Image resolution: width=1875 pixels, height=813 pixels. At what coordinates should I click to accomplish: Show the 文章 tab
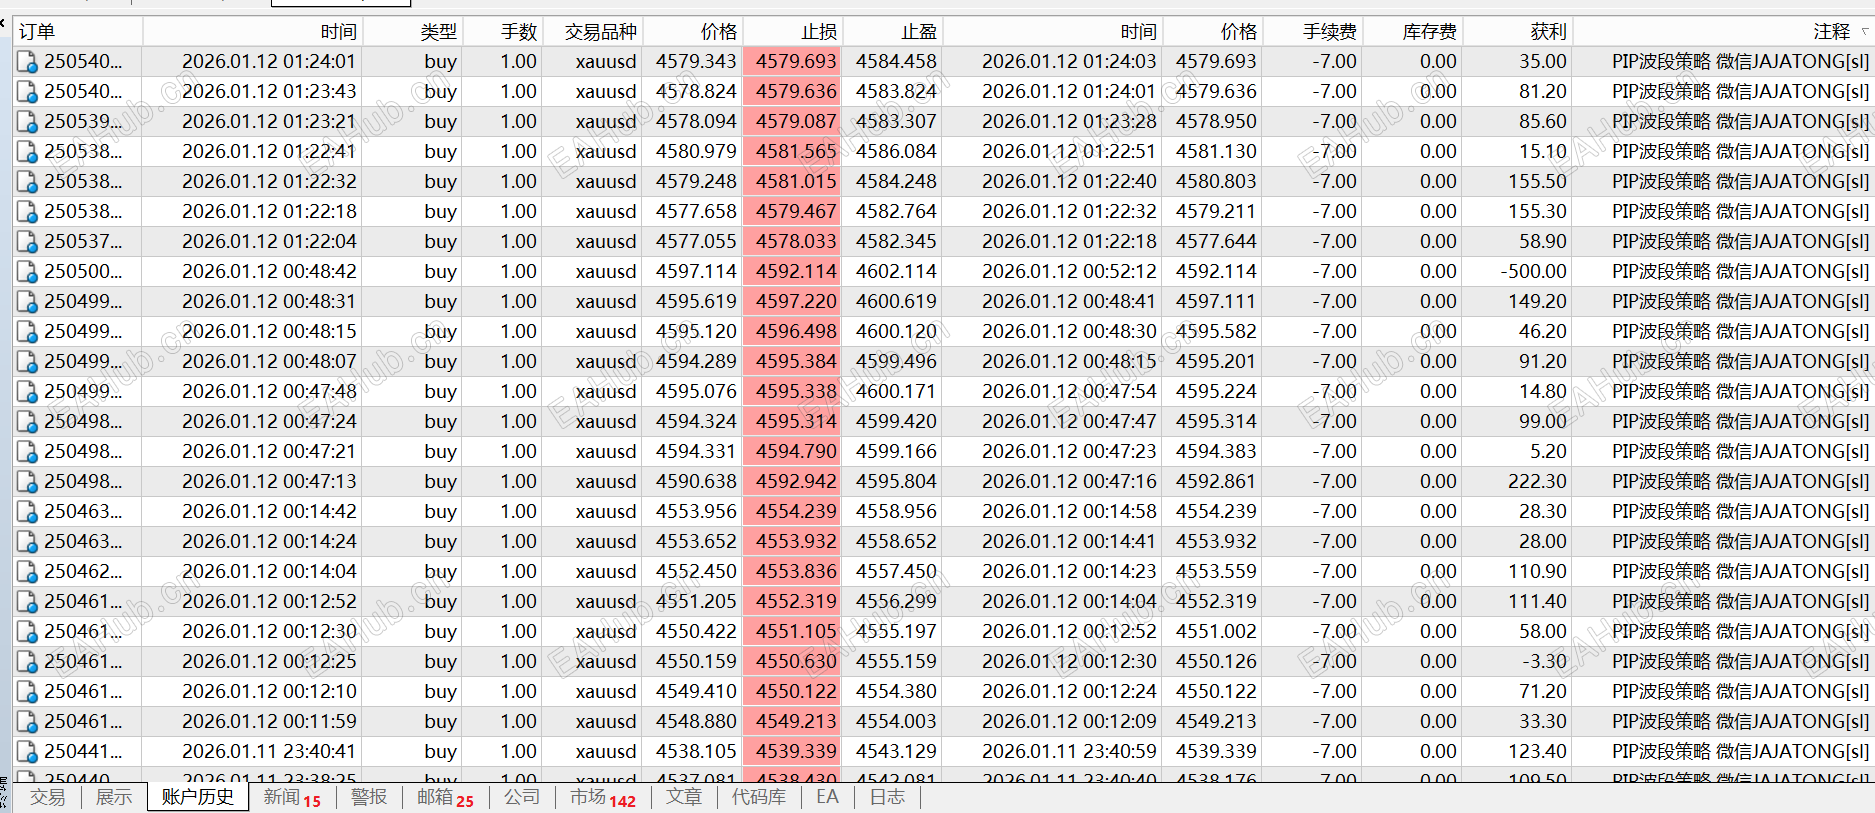pos(684,797)
